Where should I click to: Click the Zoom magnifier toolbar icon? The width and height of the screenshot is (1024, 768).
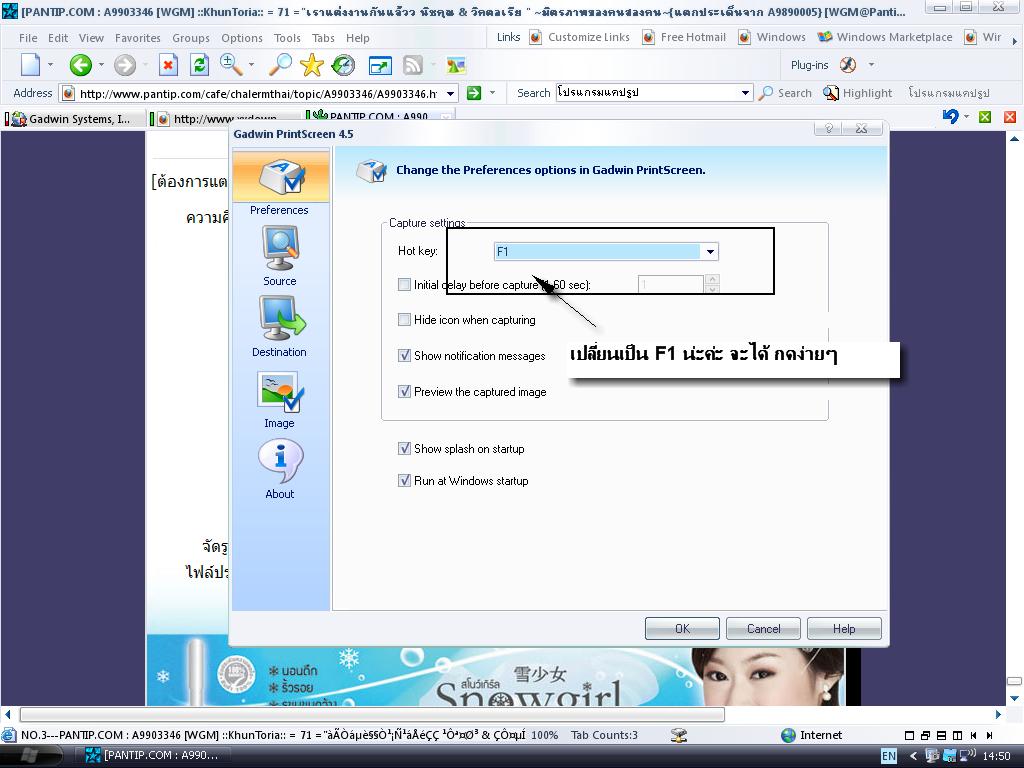click(231, 64)
